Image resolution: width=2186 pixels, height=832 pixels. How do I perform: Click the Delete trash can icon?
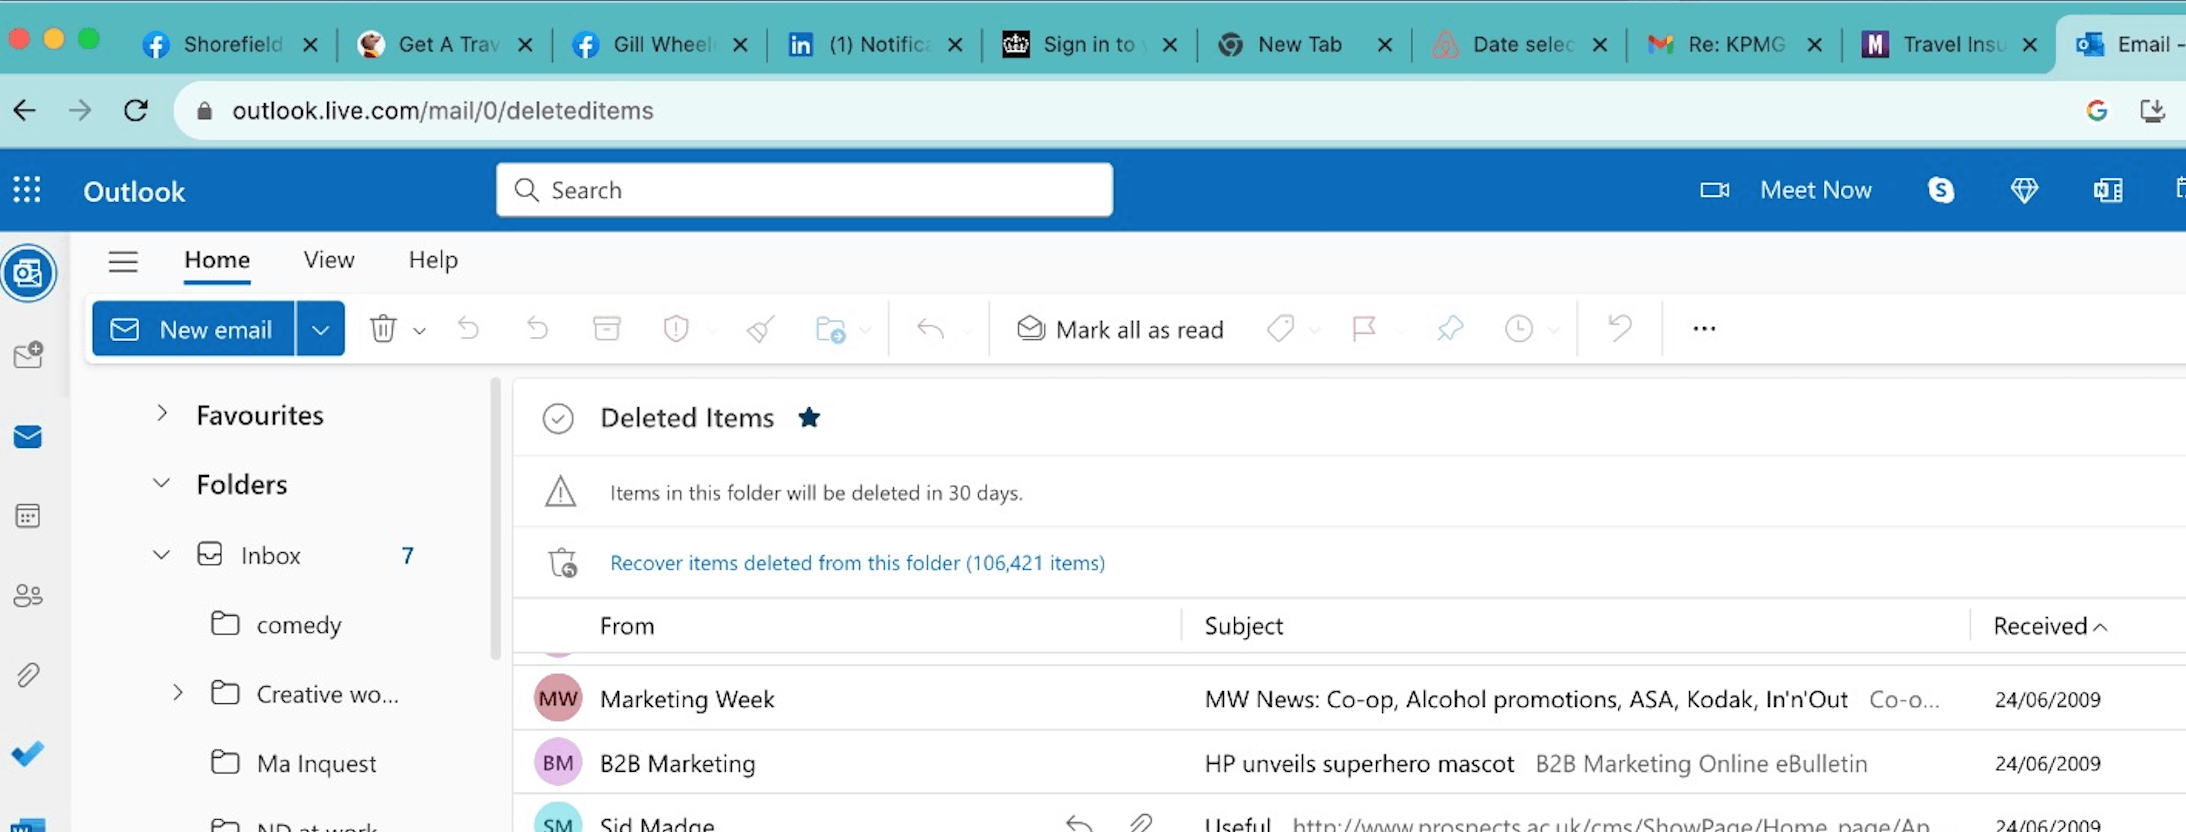coord(383,328)
